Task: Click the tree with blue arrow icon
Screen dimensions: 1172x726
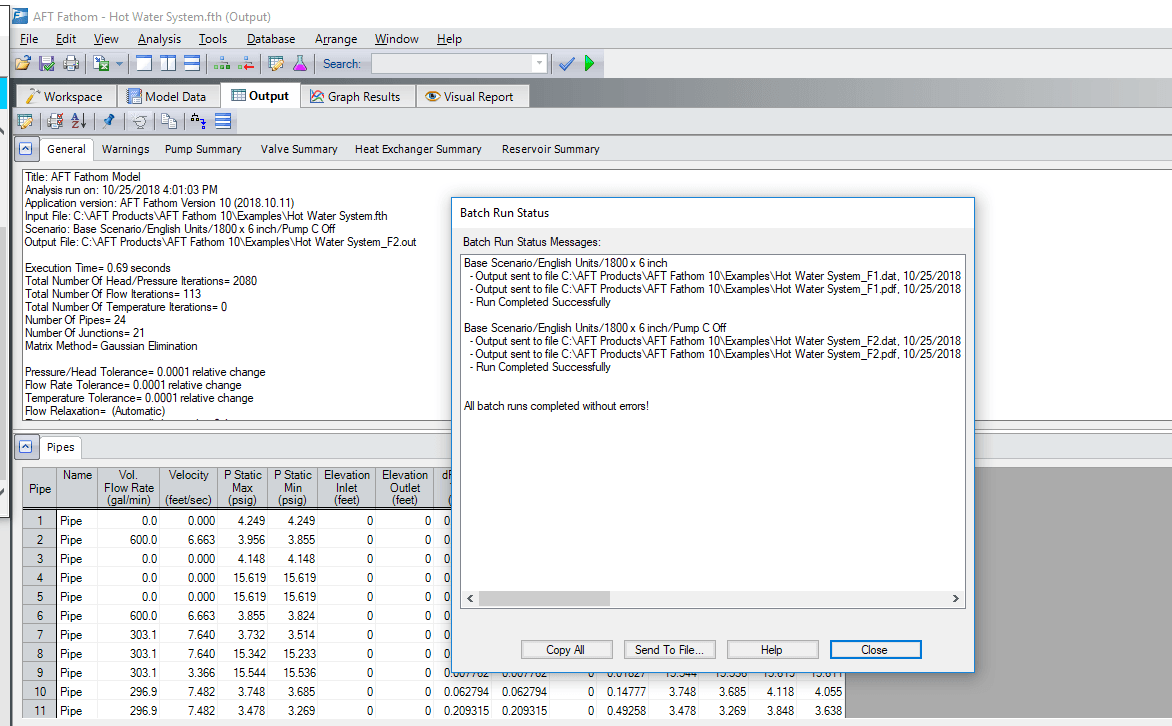Action: coord(198,121)
